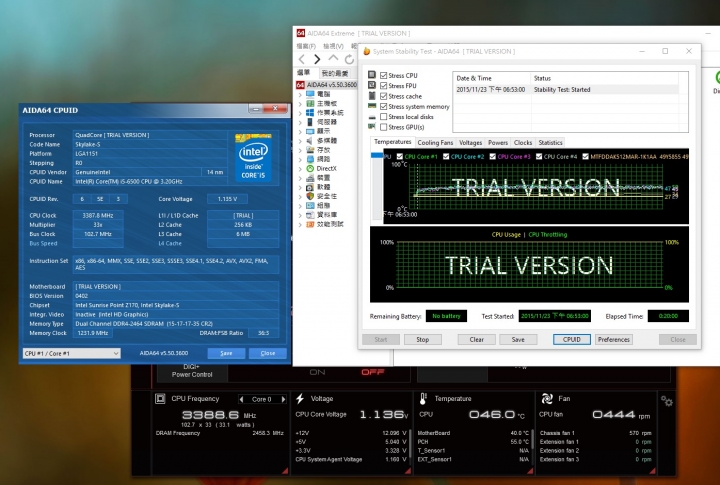Go back in the AIDA64 Extreme toolbar
720x485 pixels.
pyautogui.click(x=302, y=59)
